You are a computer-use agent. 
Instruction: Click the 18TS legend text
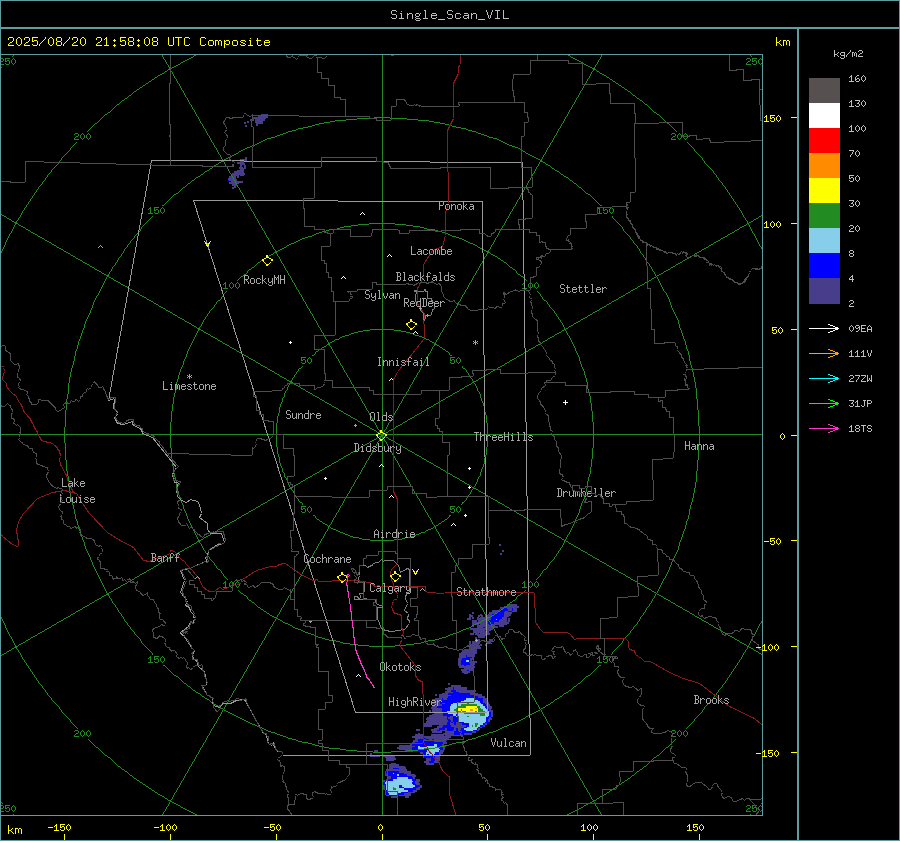pyautogui.click(x=860, y=429)
